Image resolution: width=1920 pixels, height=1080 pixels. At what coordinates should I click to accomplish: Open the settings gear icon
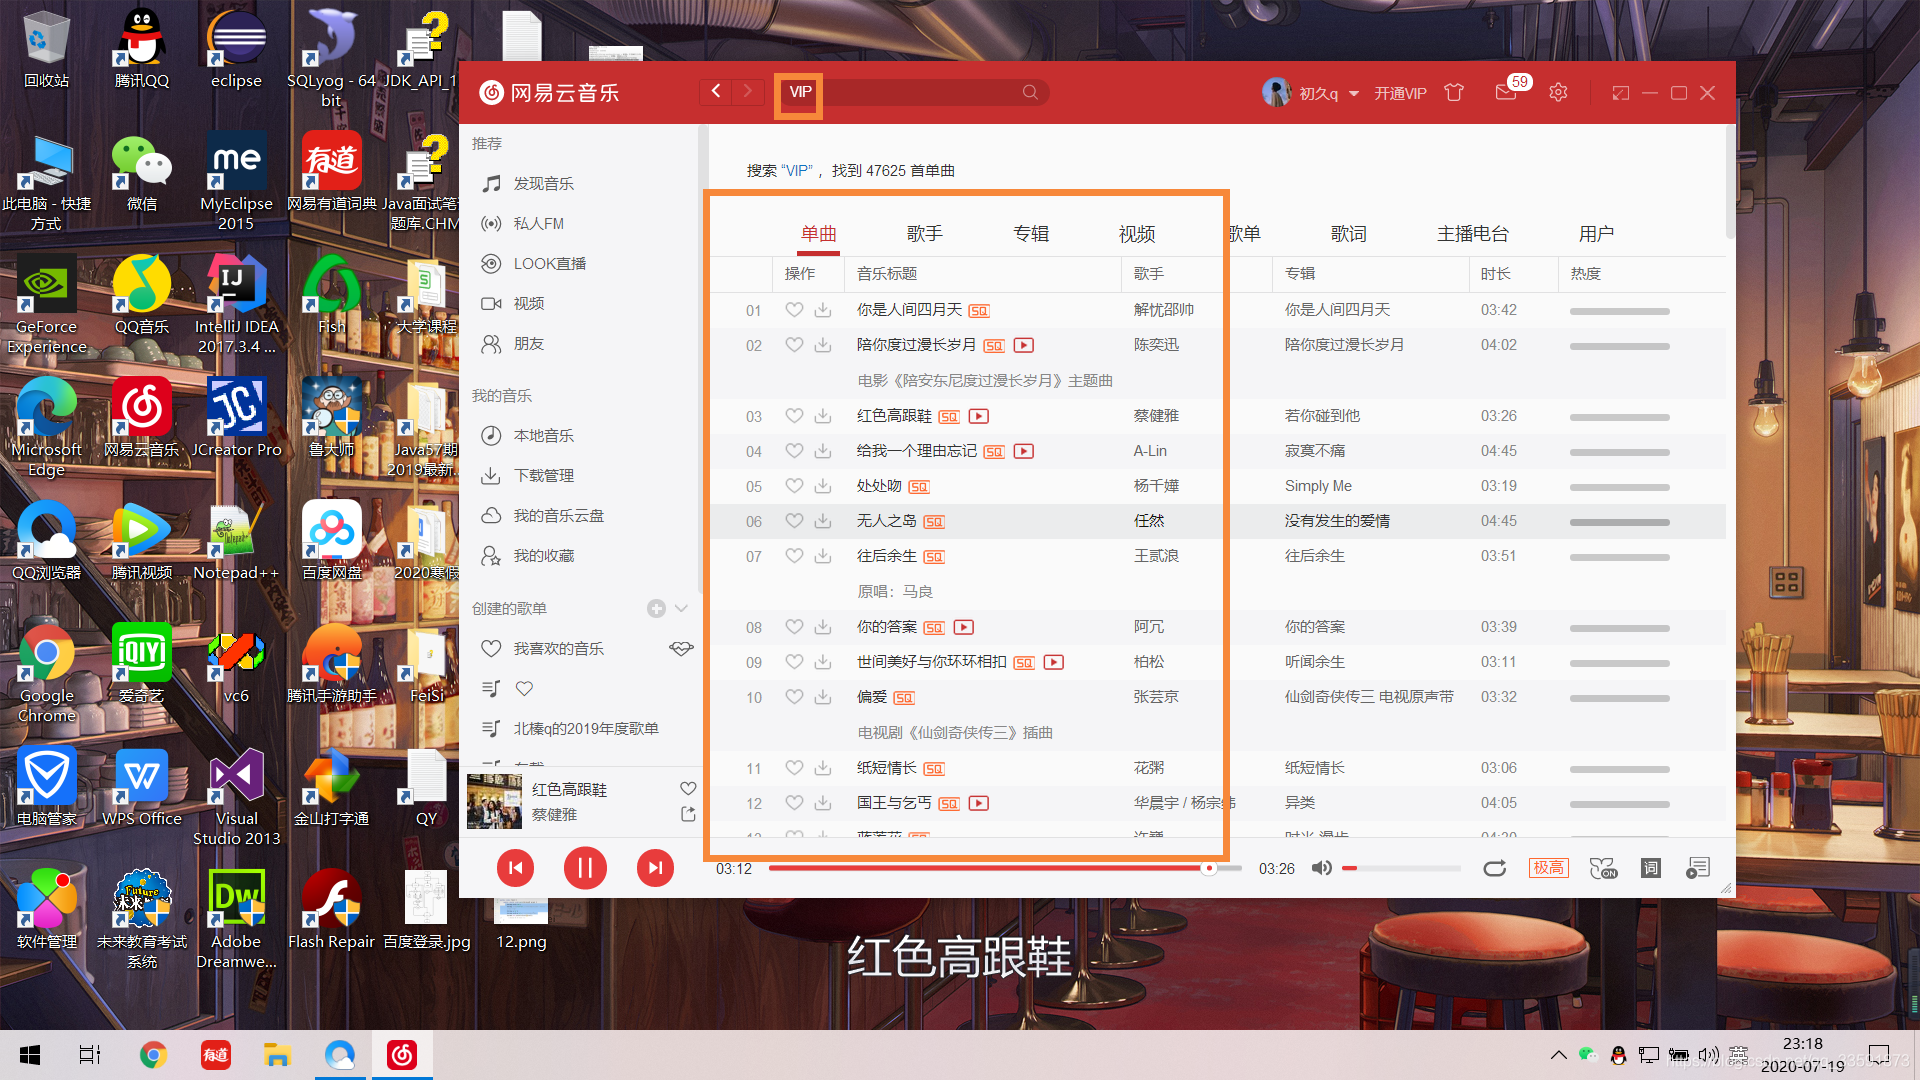tap(1558, 92)
